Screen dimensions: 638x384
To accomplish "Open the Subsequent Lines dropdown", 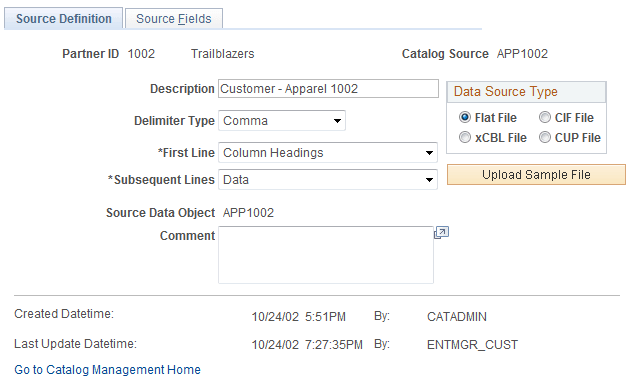I will point(328,179).
